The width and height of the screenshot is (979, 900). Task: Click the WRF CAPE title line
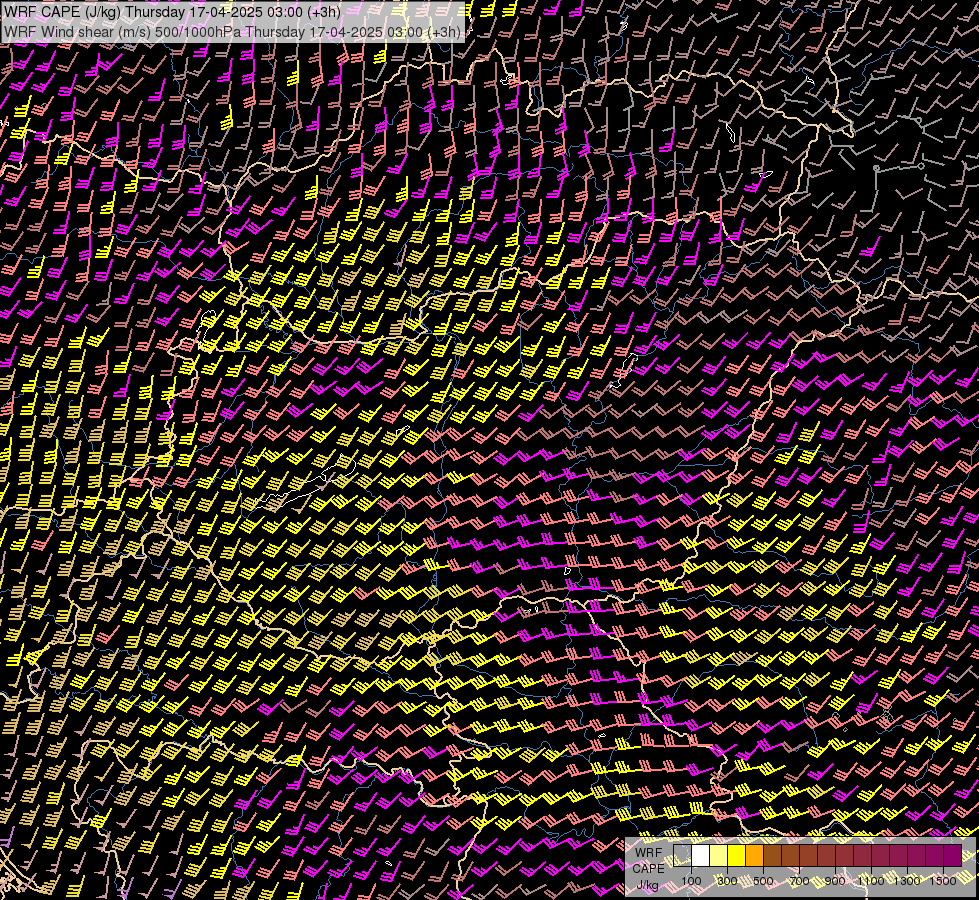pyautogui.click(x=172, y=12)
